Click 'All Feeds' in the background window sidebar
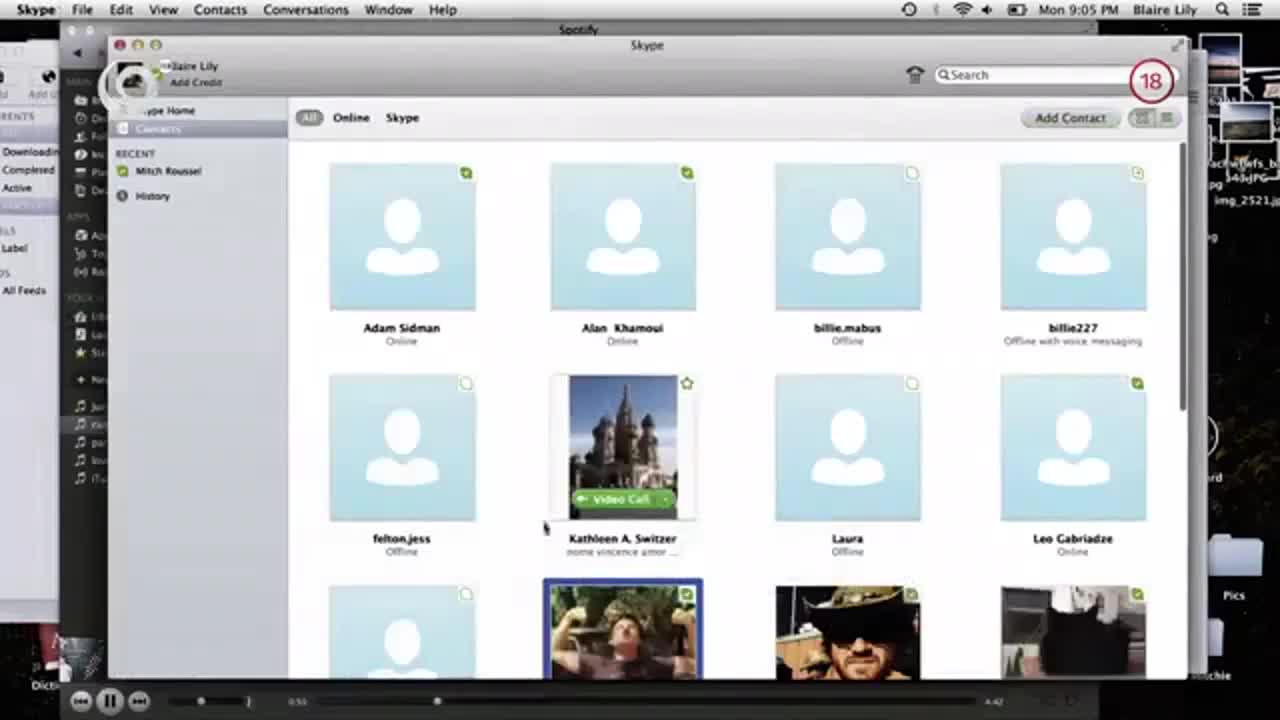Image resolution: width=1280 pixels, height=720 pixels. [x=24, y=291]
